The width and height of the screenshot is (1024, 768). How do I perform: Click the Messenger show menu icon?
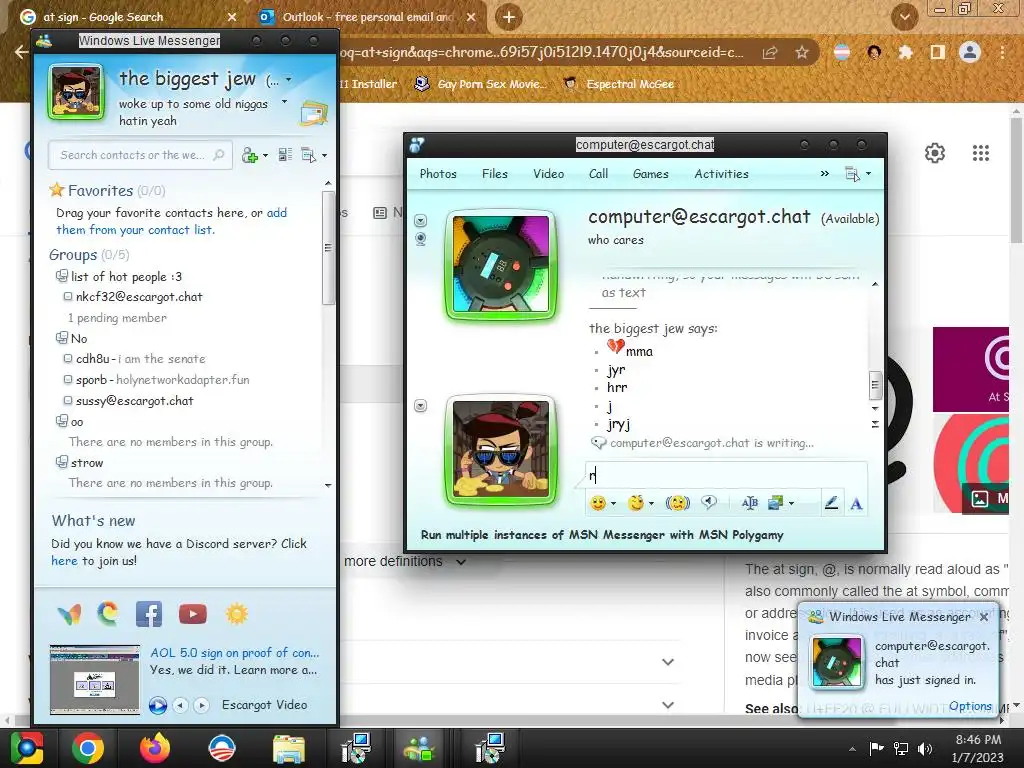309,155
